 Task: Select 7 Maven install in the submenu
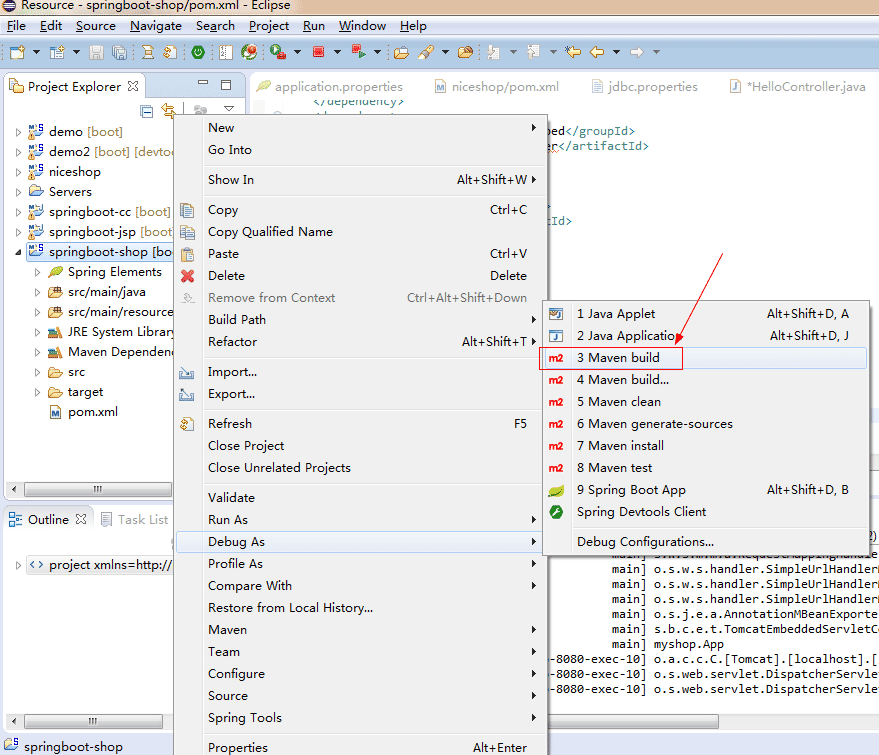point(620,446)
